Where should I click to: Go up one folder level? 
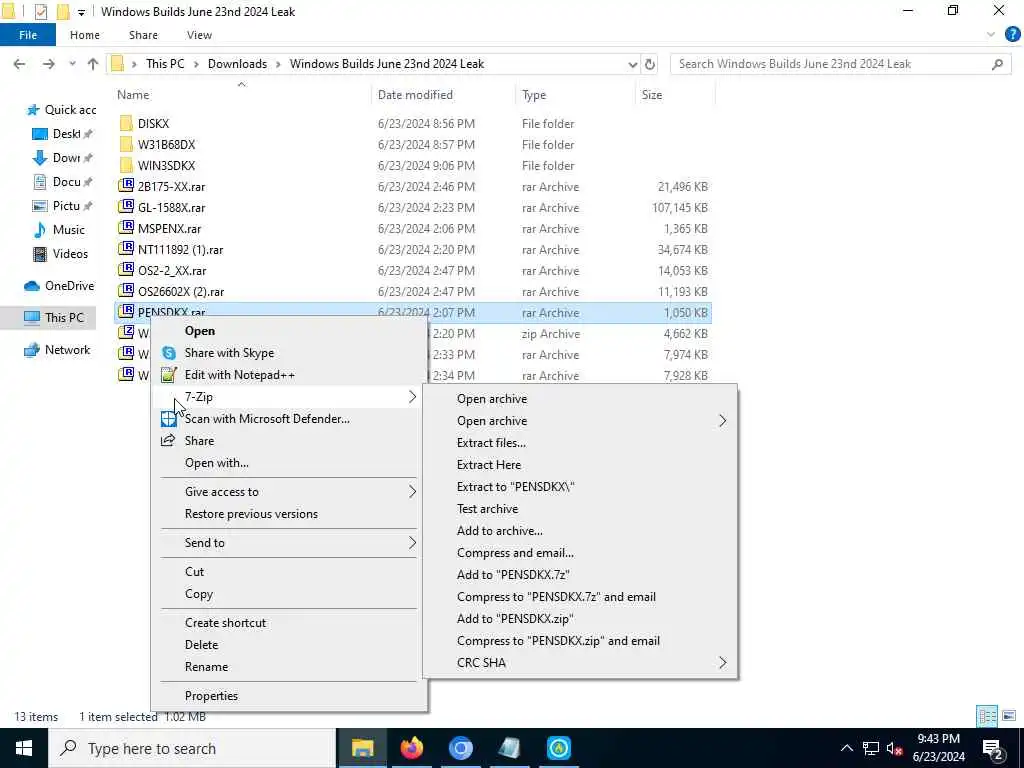93,64
